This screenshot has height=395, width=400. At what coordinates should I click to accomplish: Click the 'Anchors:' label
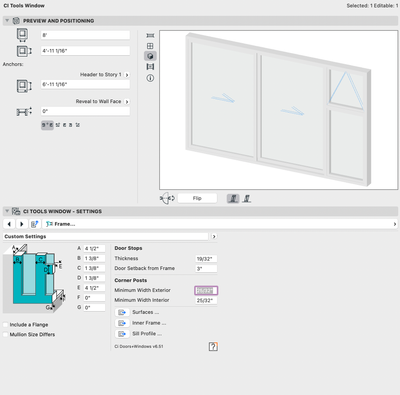(13, 64)
